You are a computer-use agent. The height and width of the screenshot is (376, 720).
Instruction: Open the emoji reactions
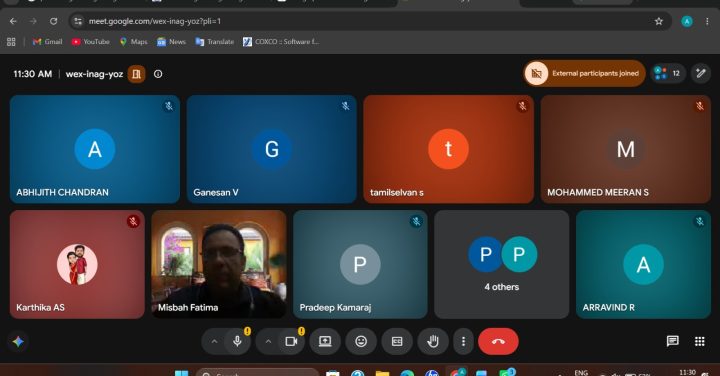361,342
